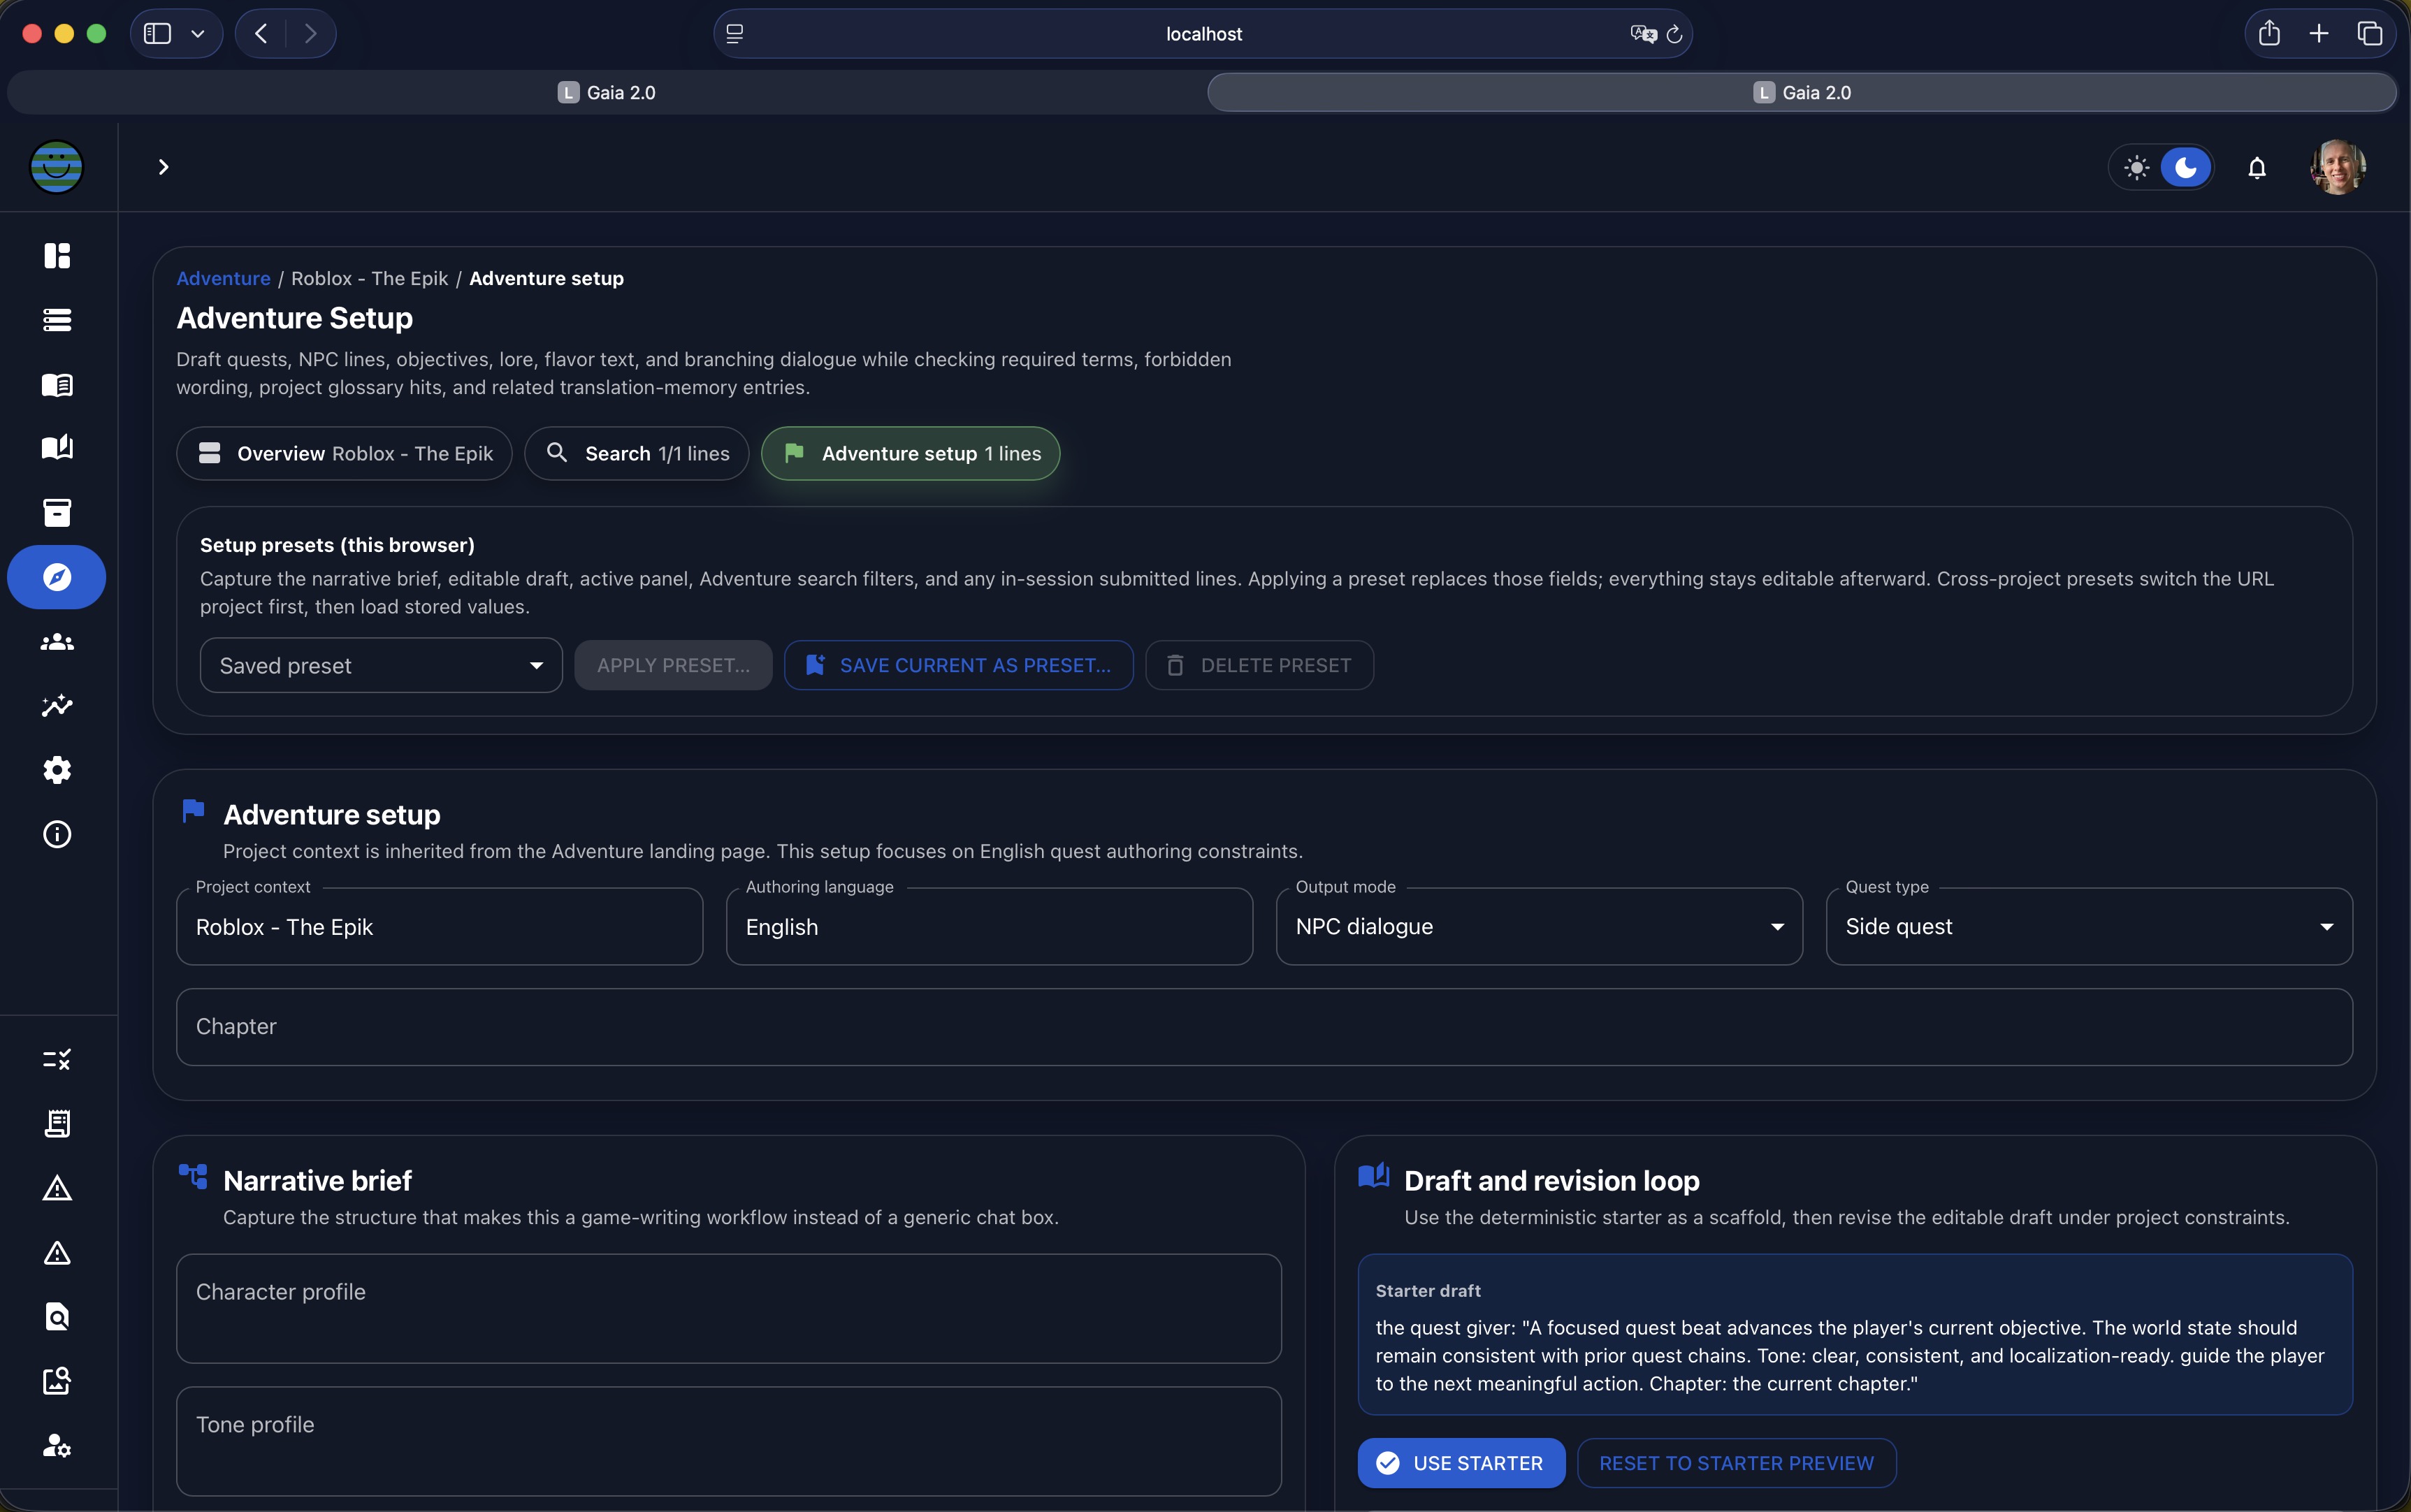Open the team members sidebar icon

coord(57,642)
